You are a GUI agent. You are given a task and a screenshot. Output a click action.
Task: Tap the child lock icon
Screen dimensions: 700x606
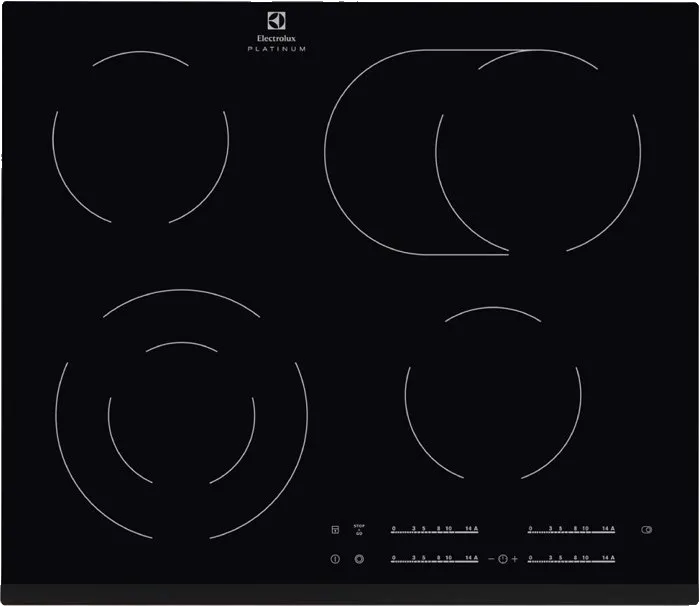click(x=335, y=530)
